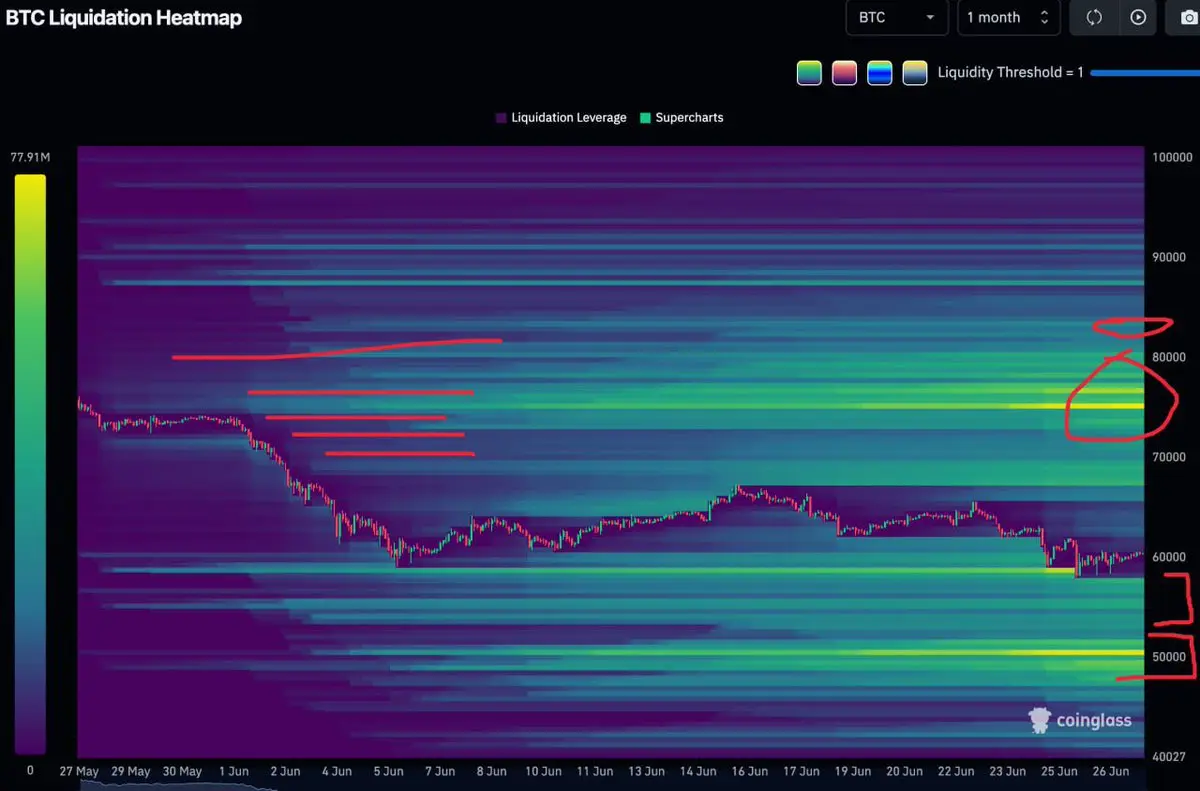Click the 27 May date axis label
Screen dimensions: 1200x791
(79, 771)
